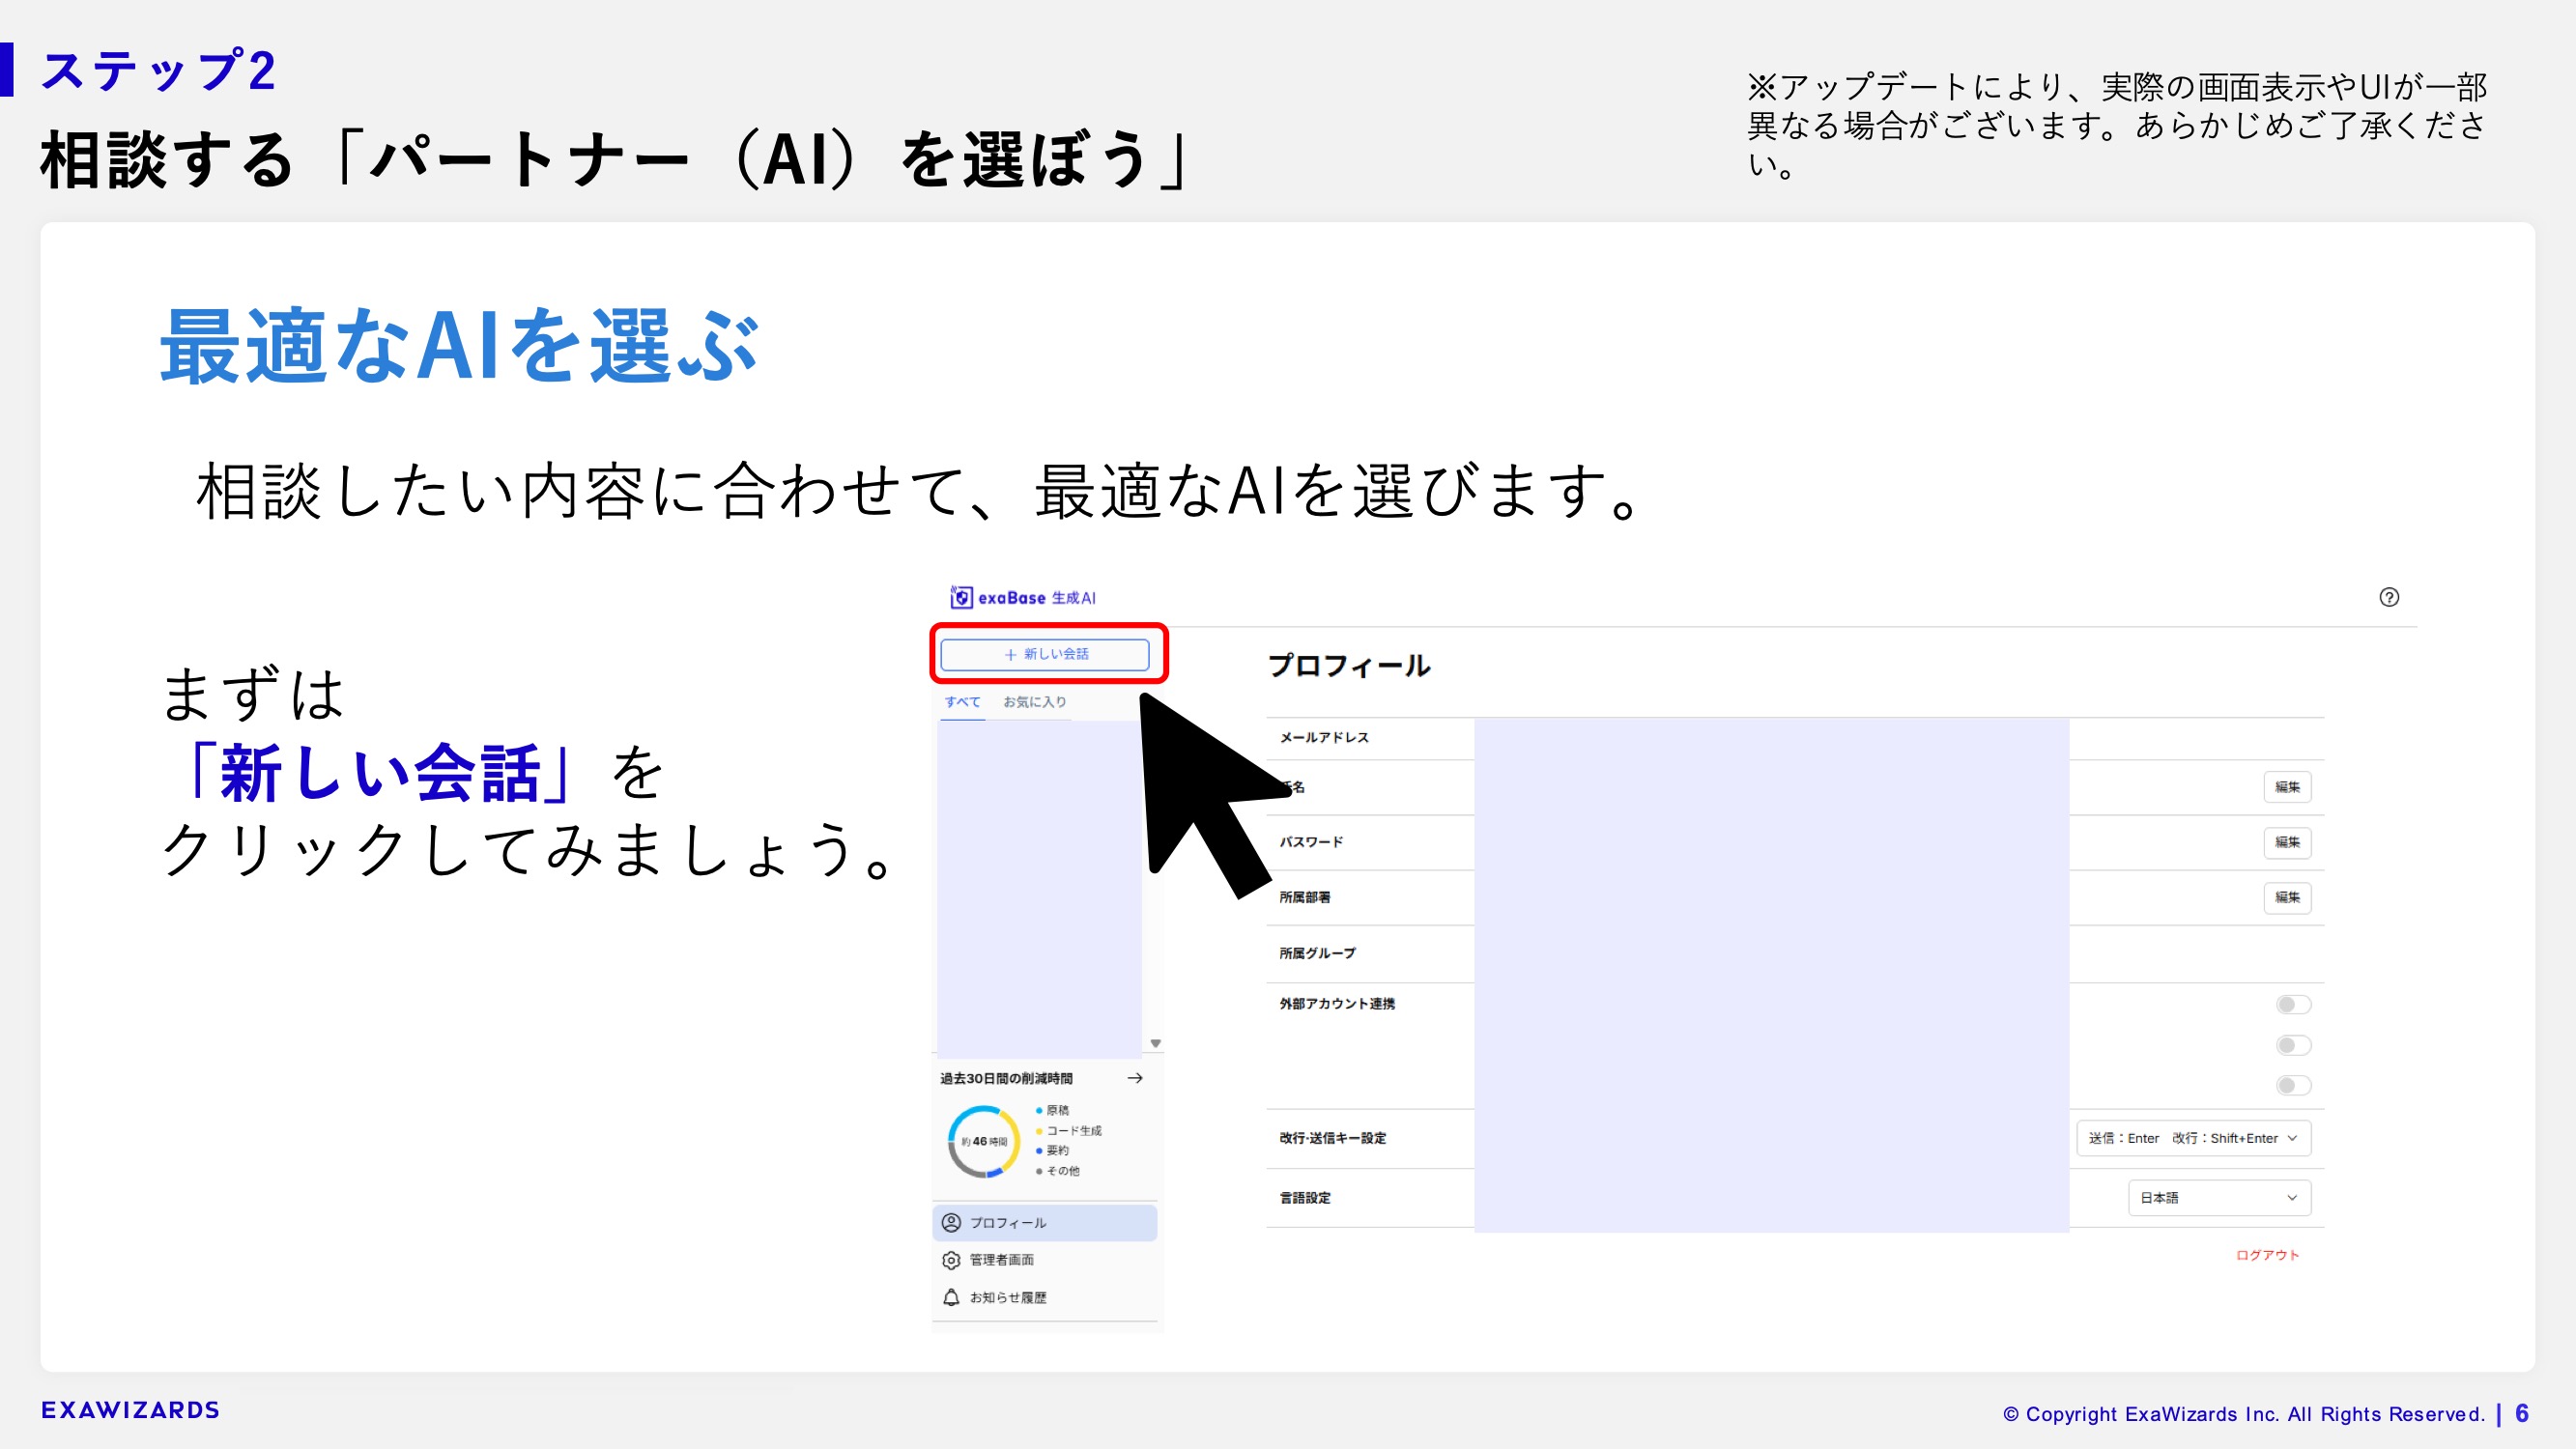Click 編集 for the パスワード row

pos(2287,842)
